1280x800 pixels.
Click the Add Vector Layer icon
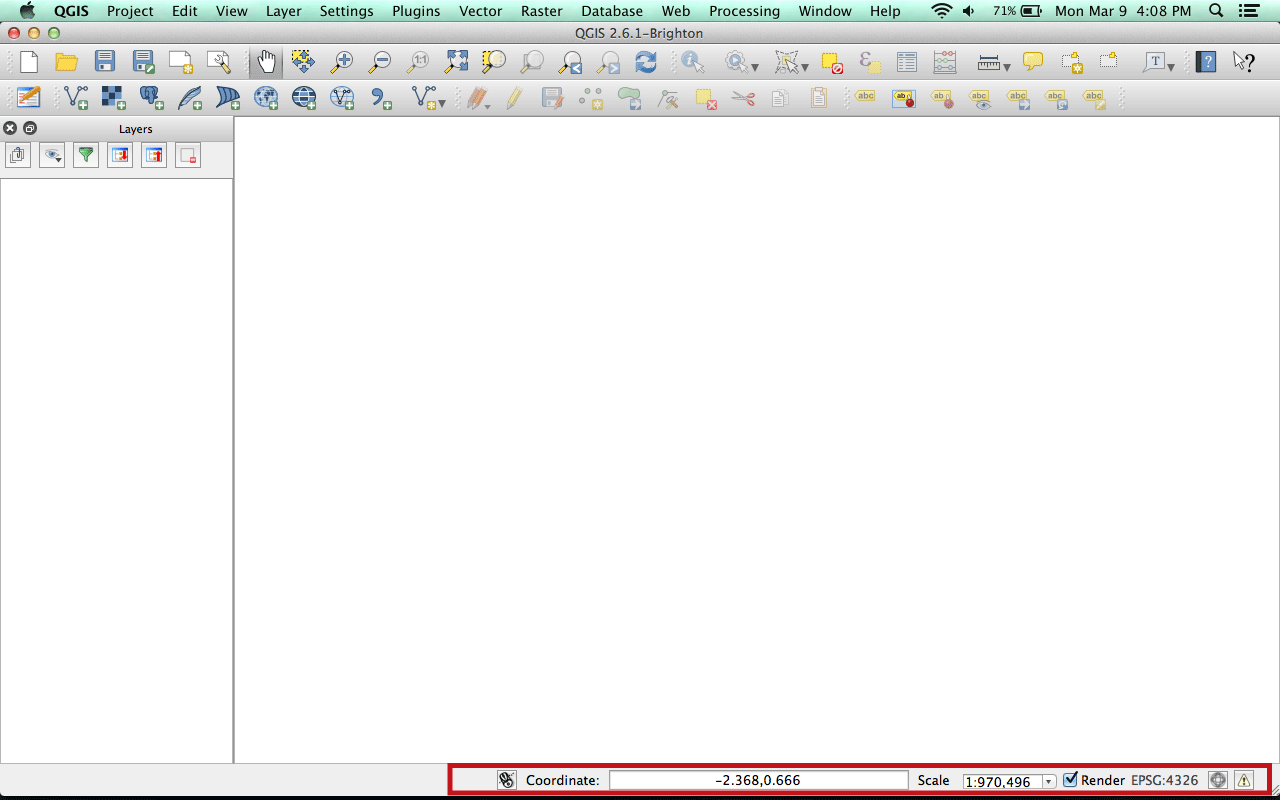point(76,98)
